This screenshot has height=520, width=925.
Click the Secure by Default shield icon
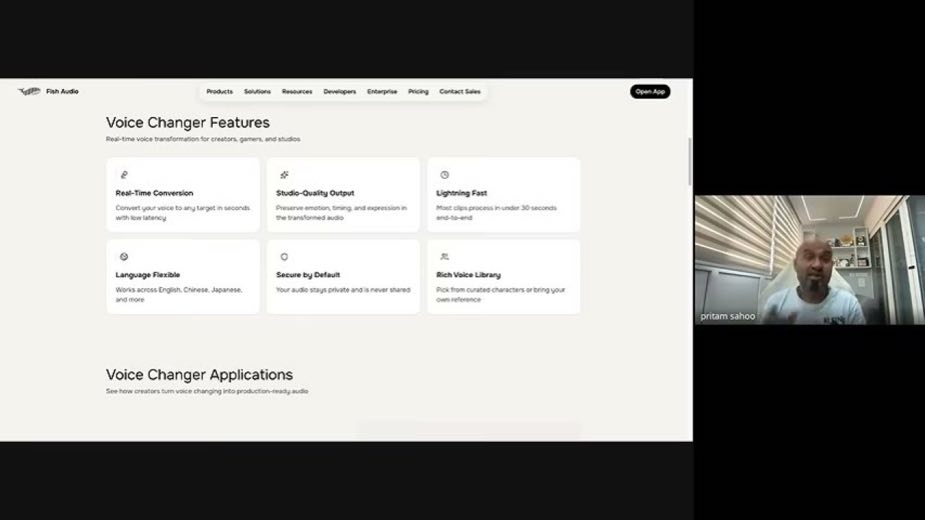click(284, 257)
